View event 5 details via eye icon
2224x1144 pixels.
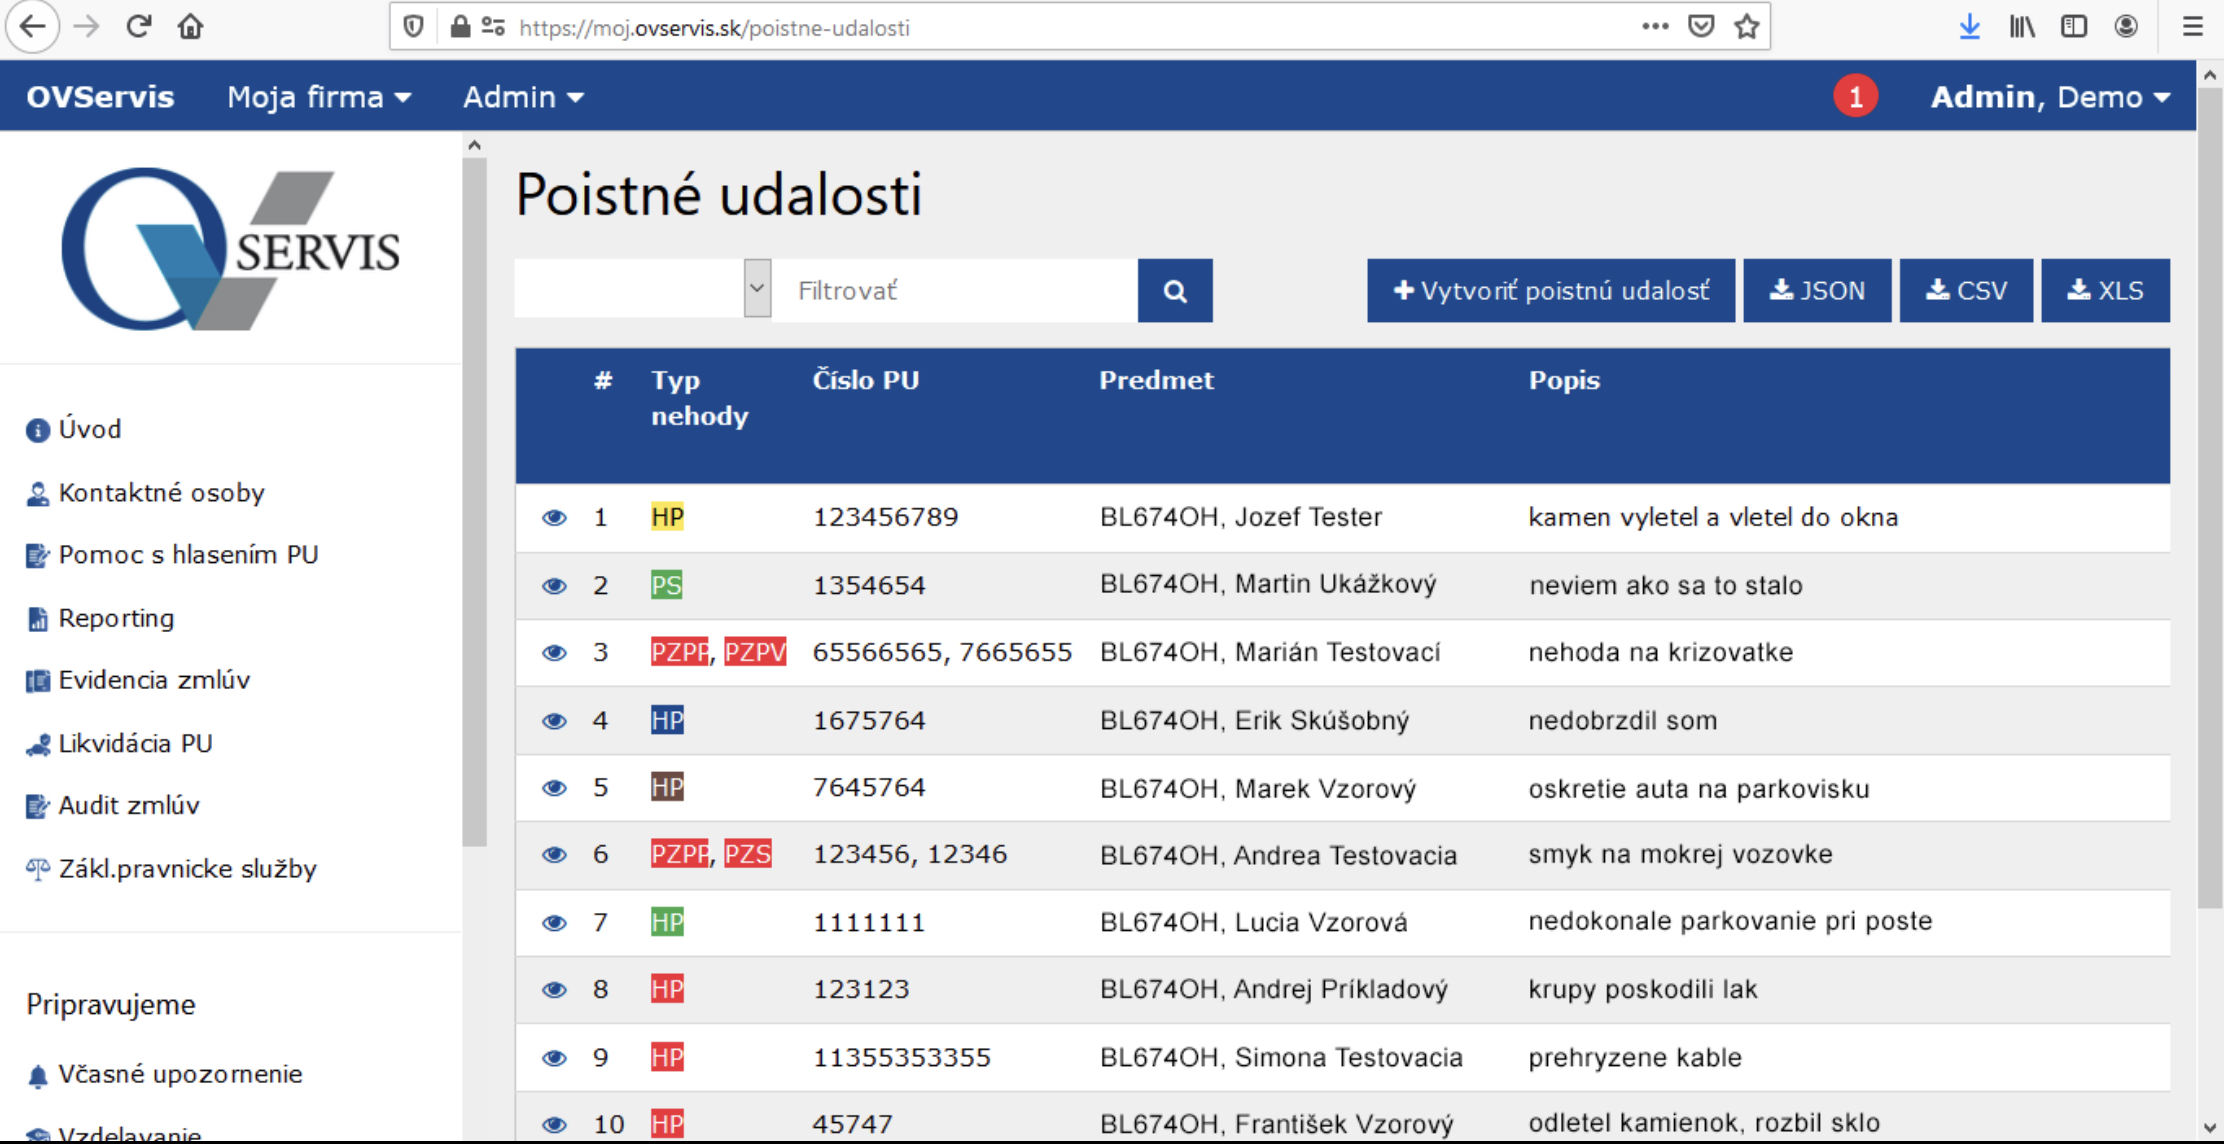[x=554, y=788]
